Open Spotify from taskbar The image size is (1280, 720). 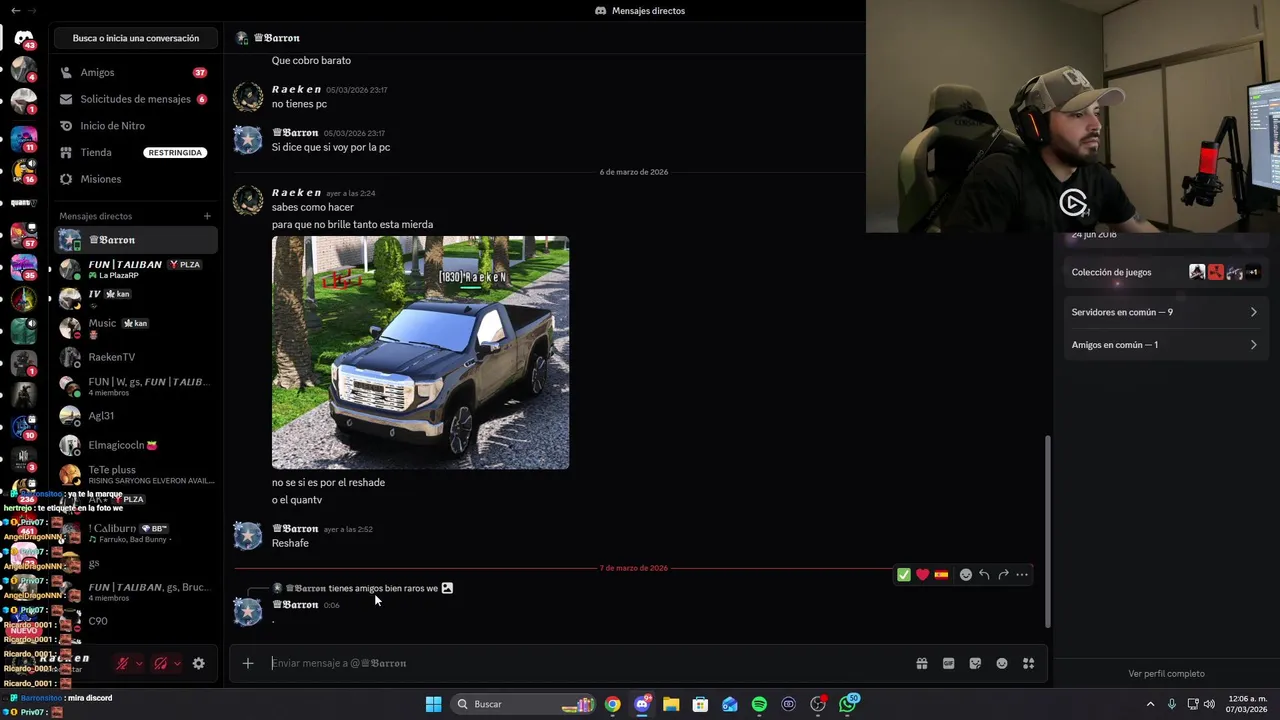[x=759, y=704]
